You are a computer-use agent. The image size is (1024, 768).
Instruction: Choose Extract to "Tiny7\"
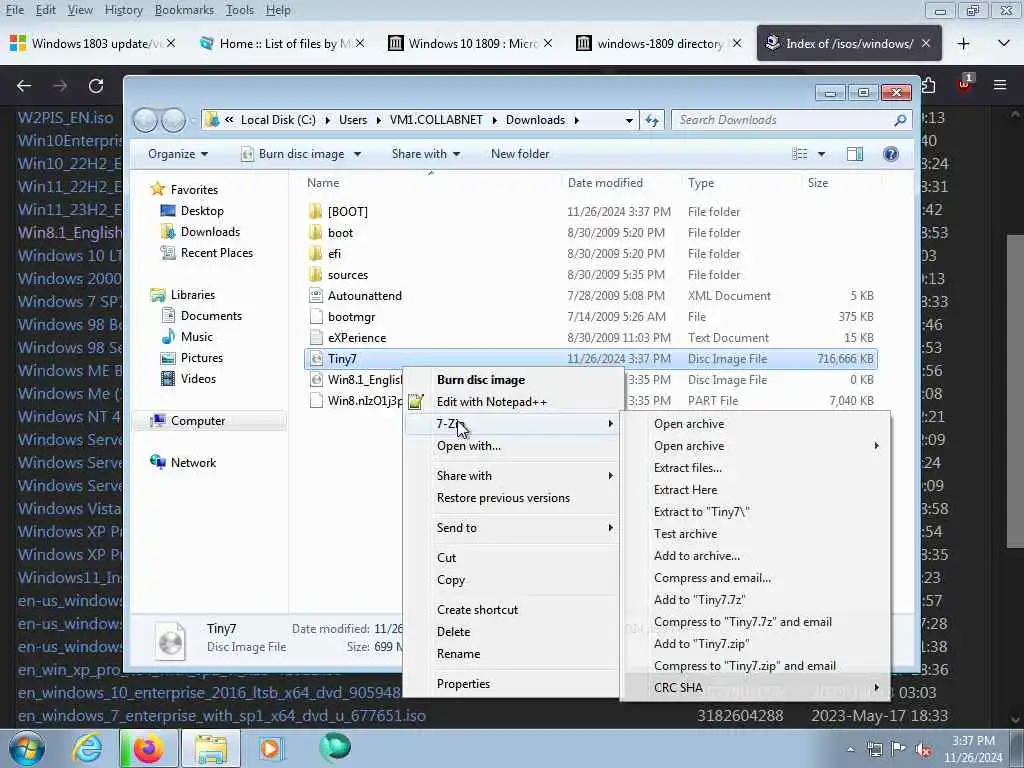tap(701, 512)
